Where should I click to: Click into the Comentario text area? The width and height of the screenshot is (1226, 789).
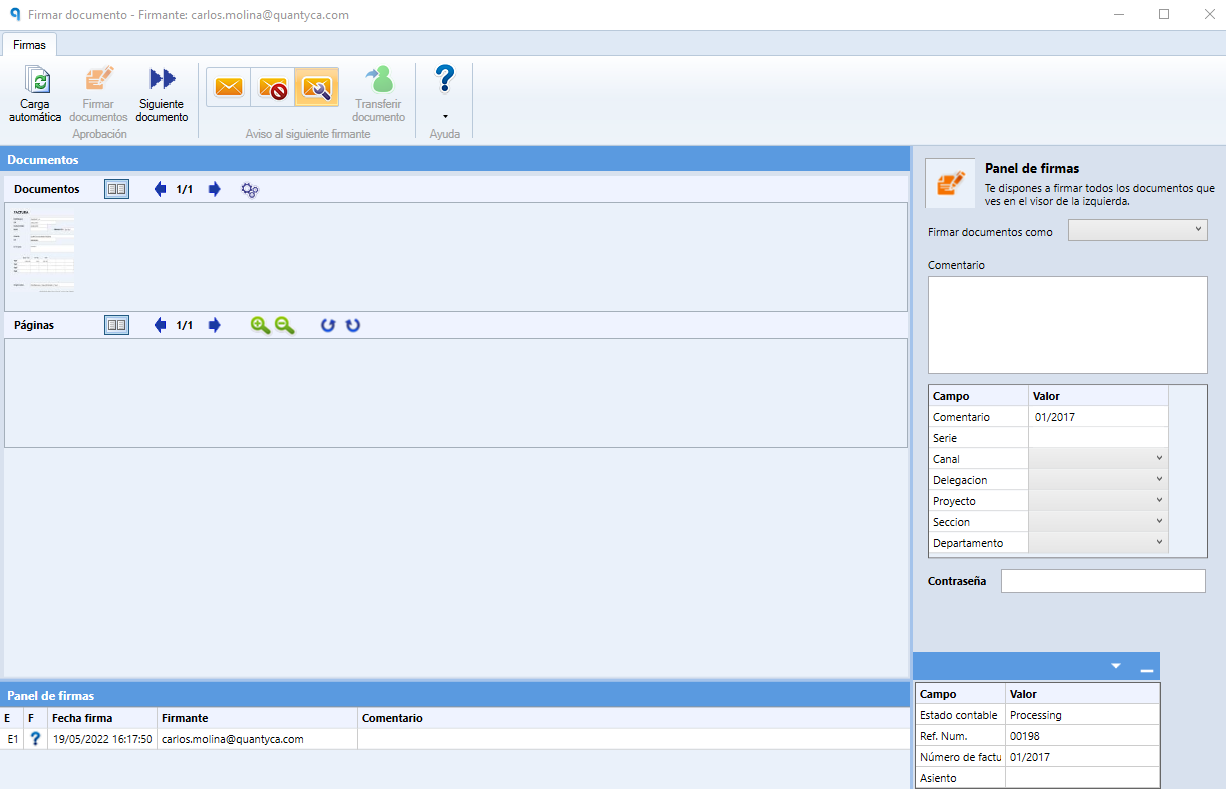(1068, 325)
